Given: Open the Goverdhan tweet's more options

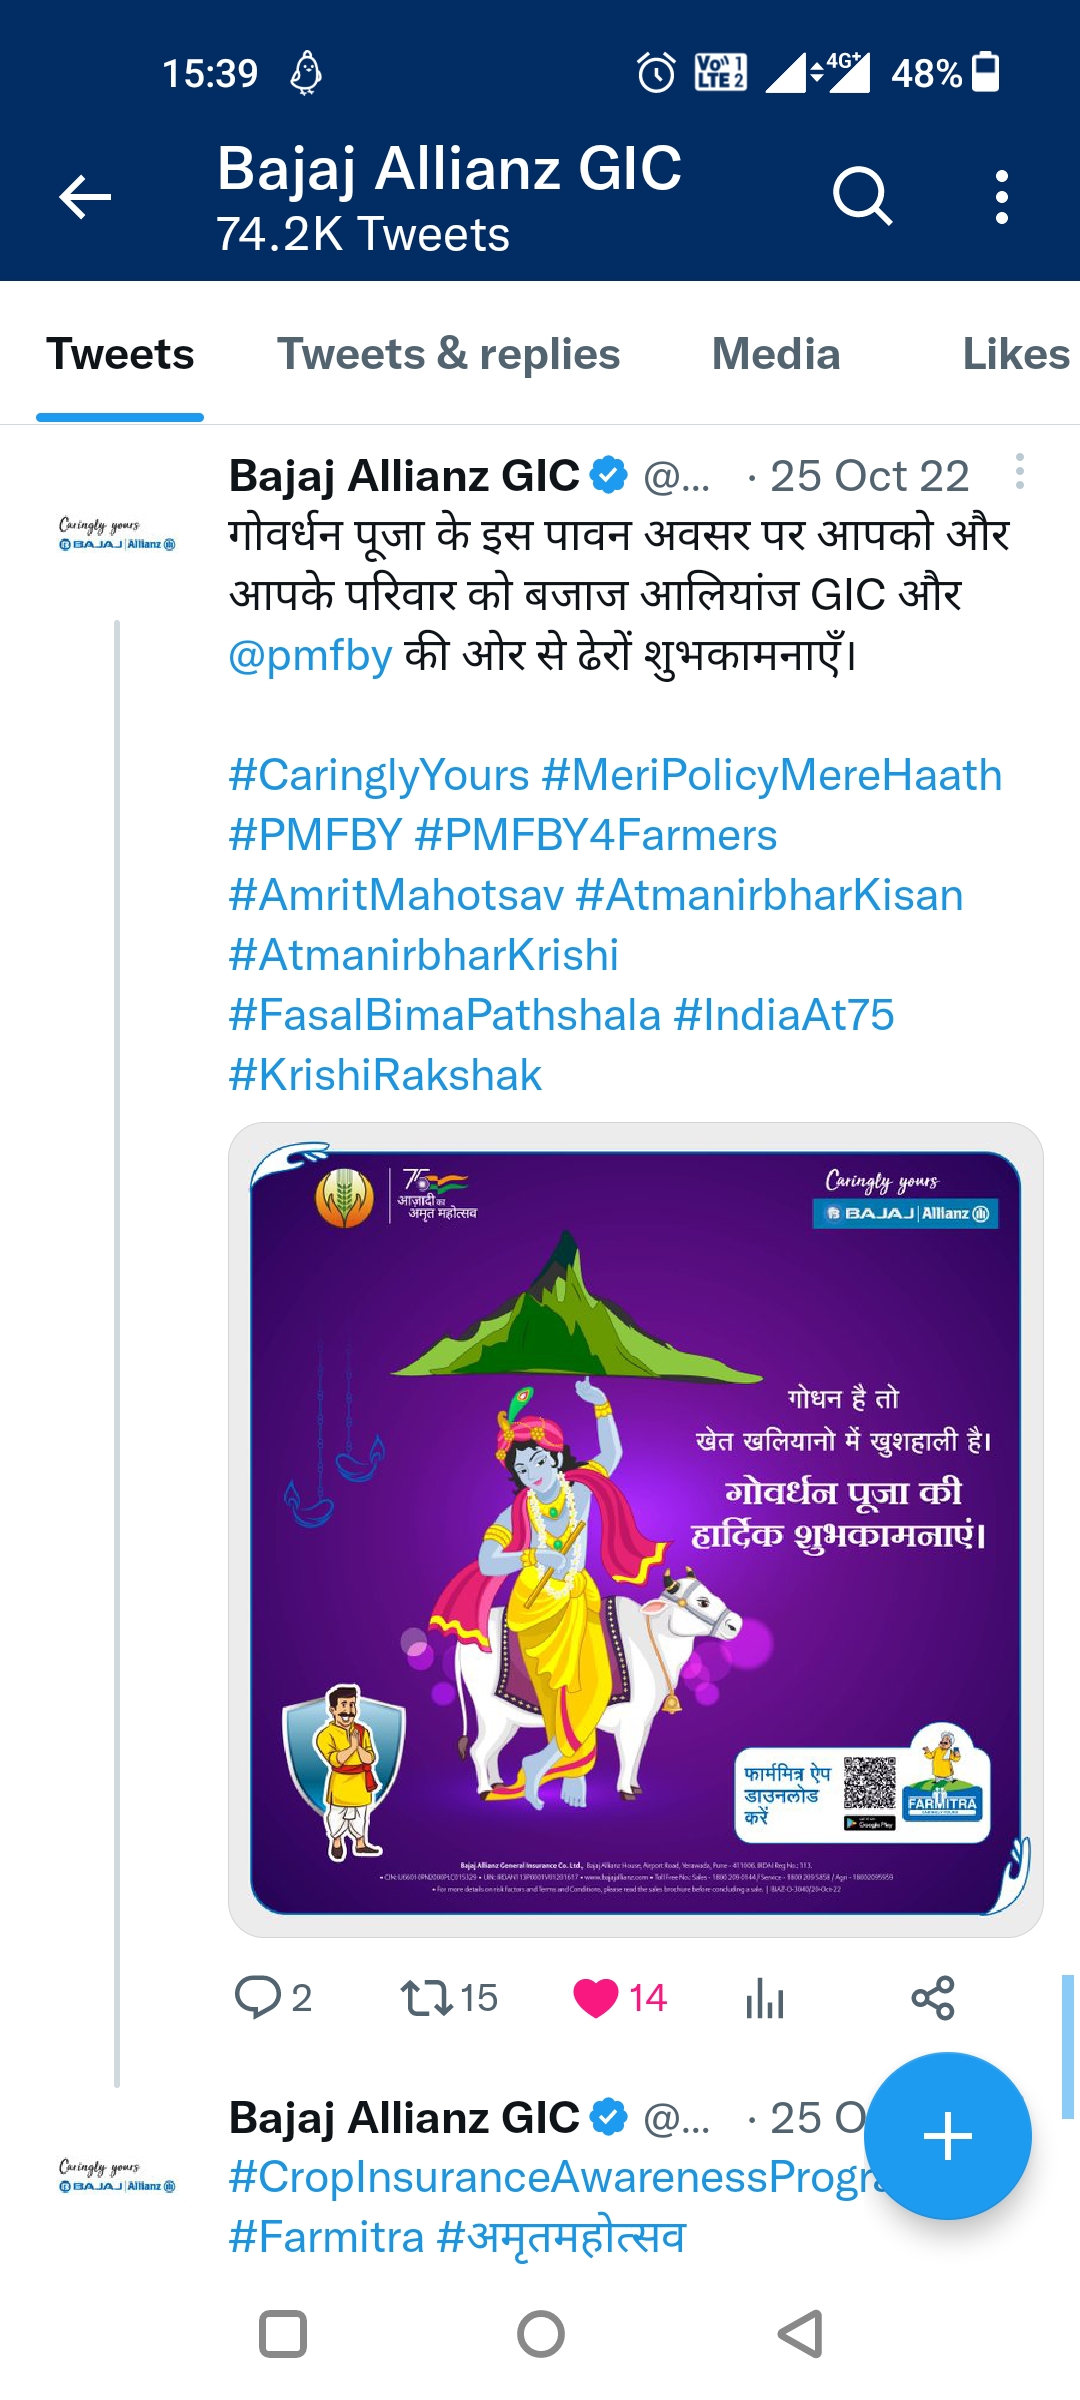Looking at the screenshot, I should (1019, 472).
